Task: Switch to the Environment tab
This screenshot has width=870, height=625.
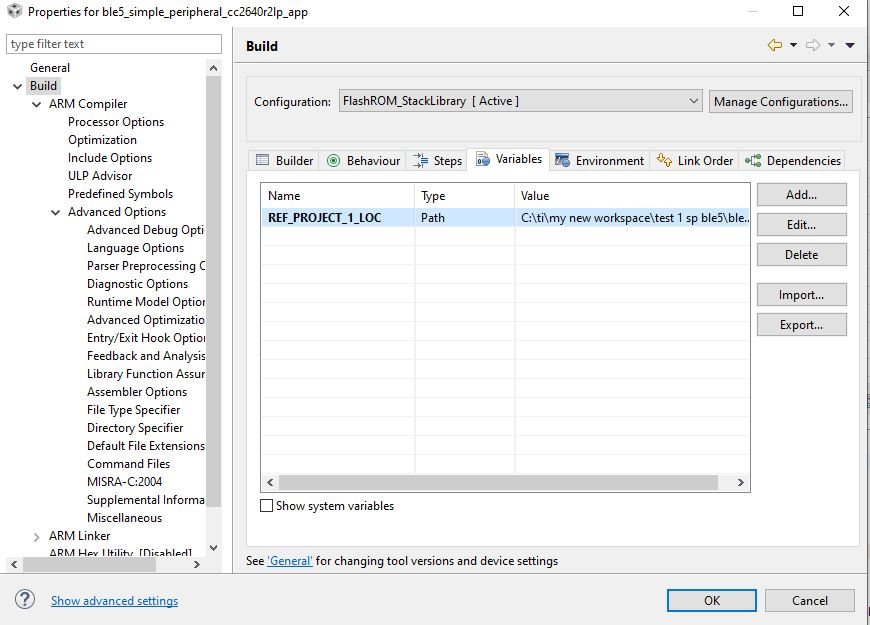Action: point(599,160)
